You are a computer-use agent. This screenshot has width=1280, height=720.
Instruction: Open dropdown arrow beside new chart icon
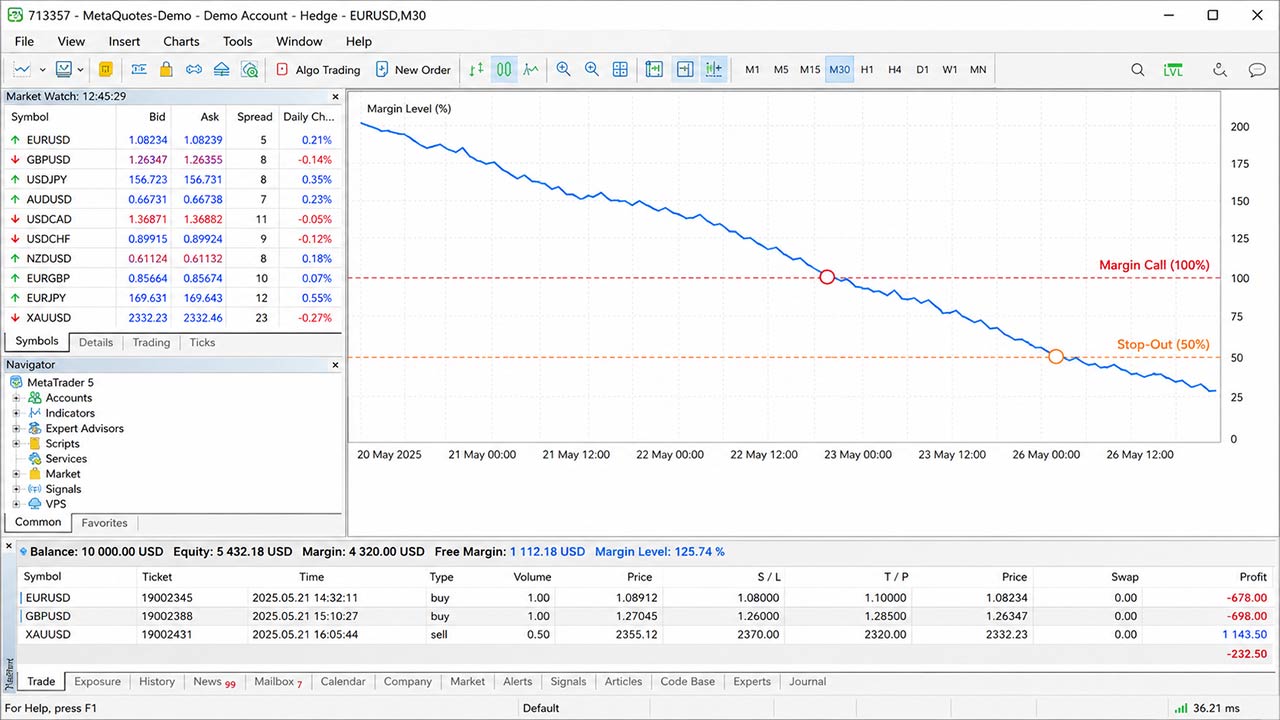42,70
